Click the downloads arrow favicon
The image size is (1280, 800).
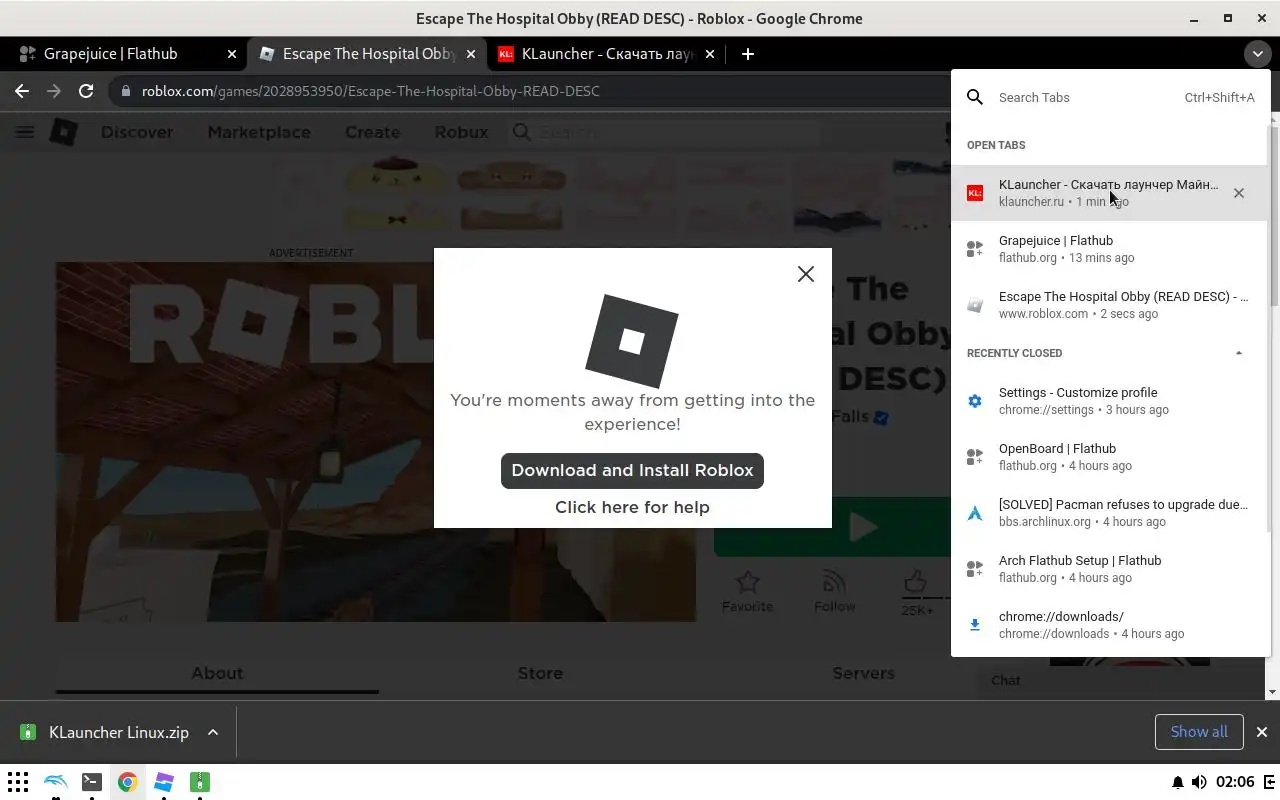975,625
